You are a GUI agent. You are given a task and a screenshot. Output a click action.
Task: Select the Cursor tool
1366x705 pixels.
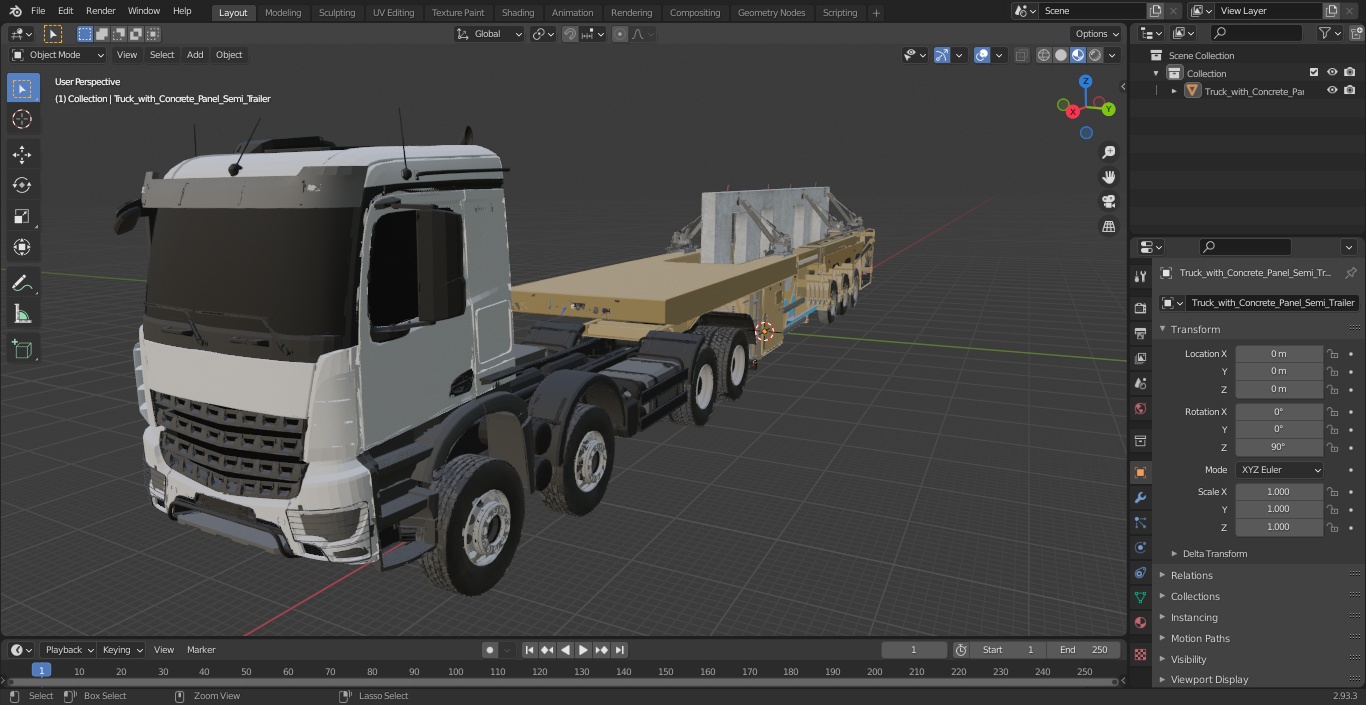(22, 119)
